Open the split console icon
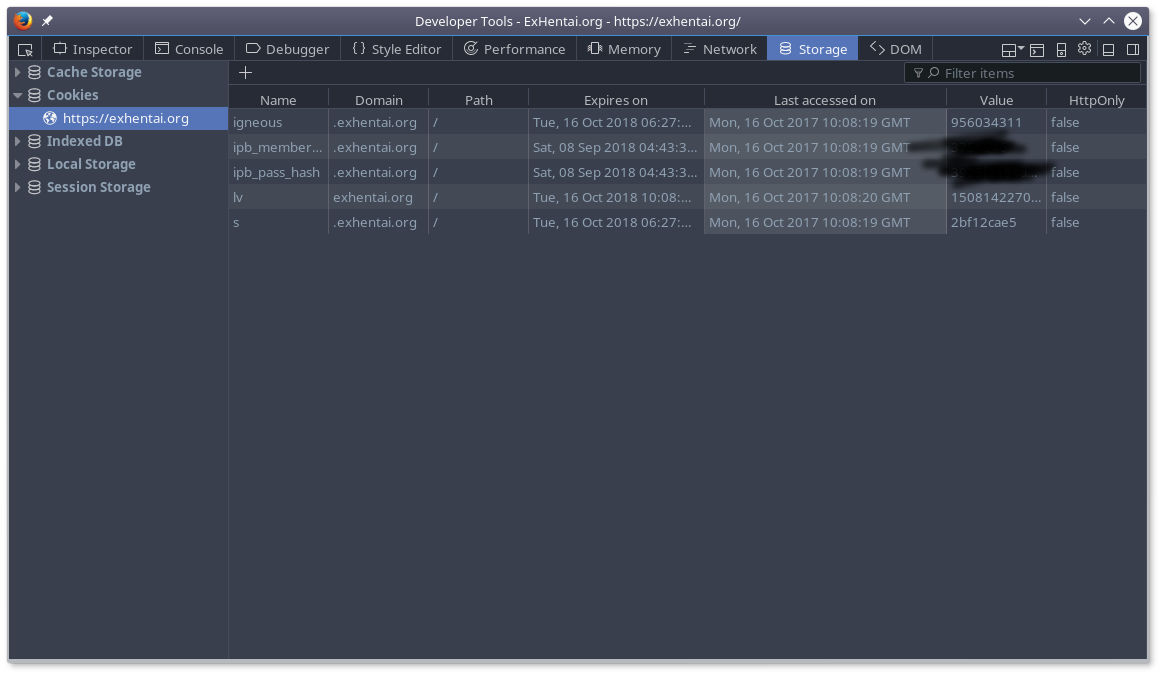Viewport: 1162px width, 676px height. (x=1037, y=49)
